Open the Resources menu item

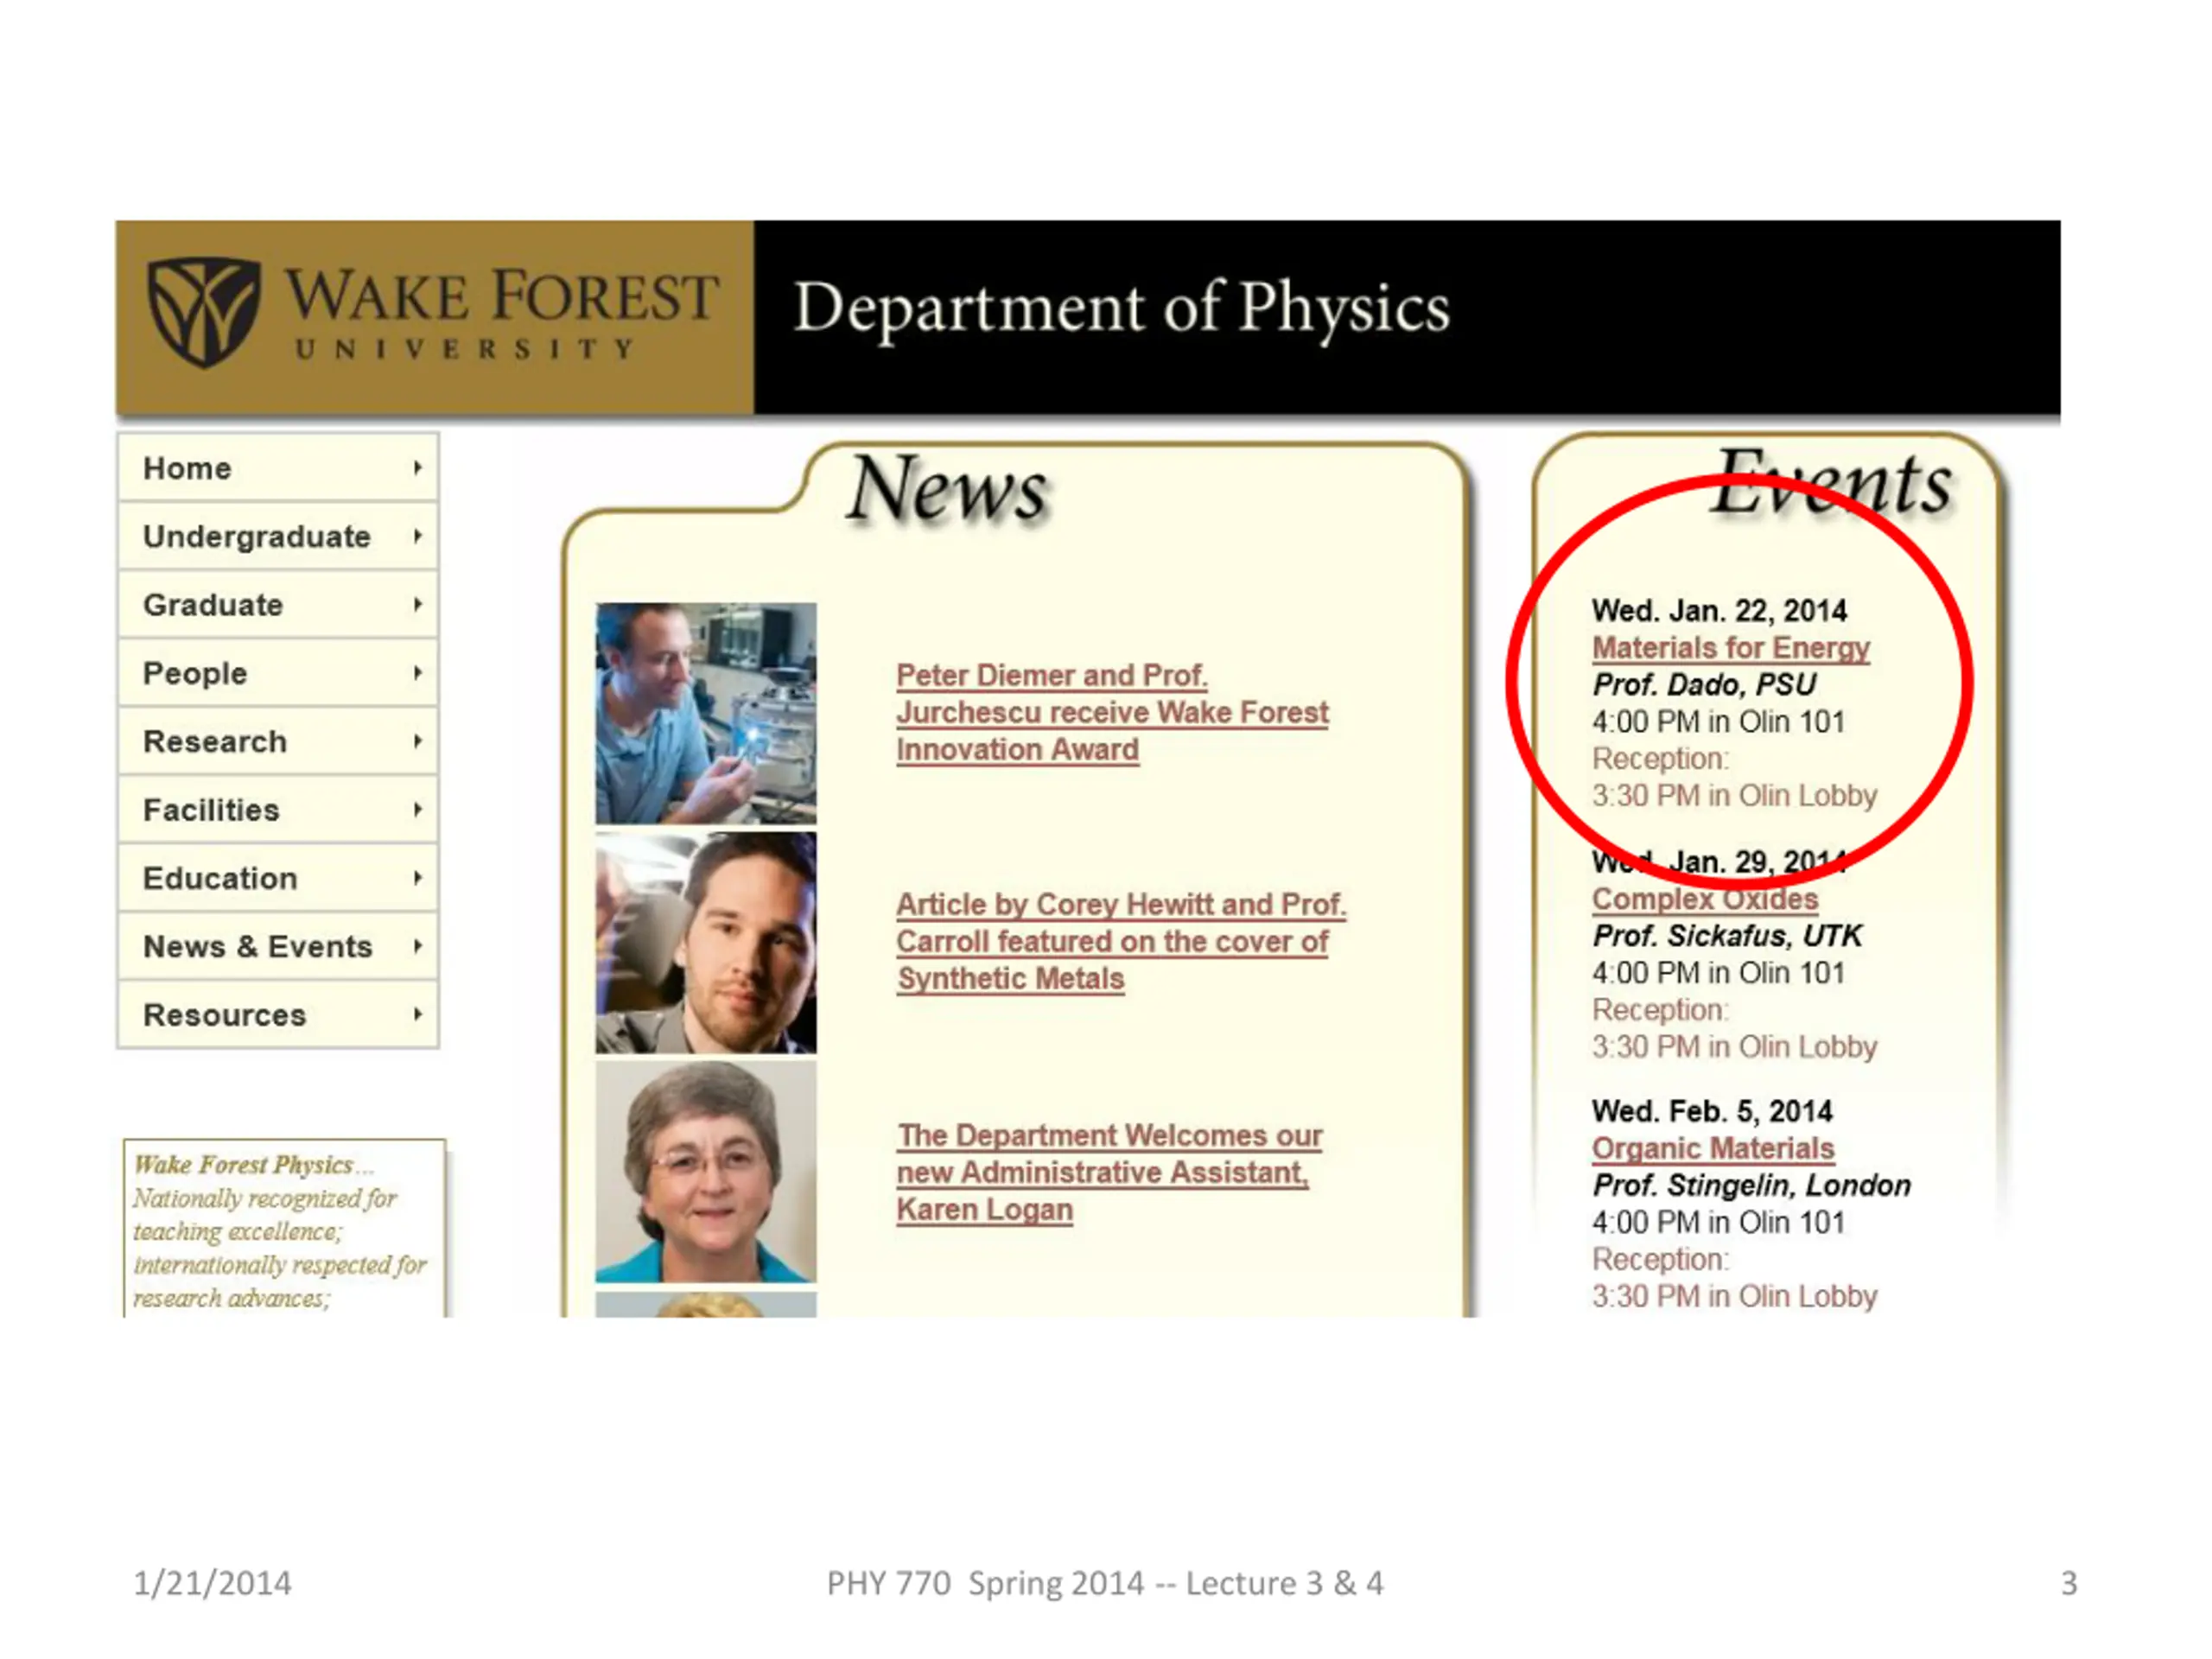tap(225, 1015)
